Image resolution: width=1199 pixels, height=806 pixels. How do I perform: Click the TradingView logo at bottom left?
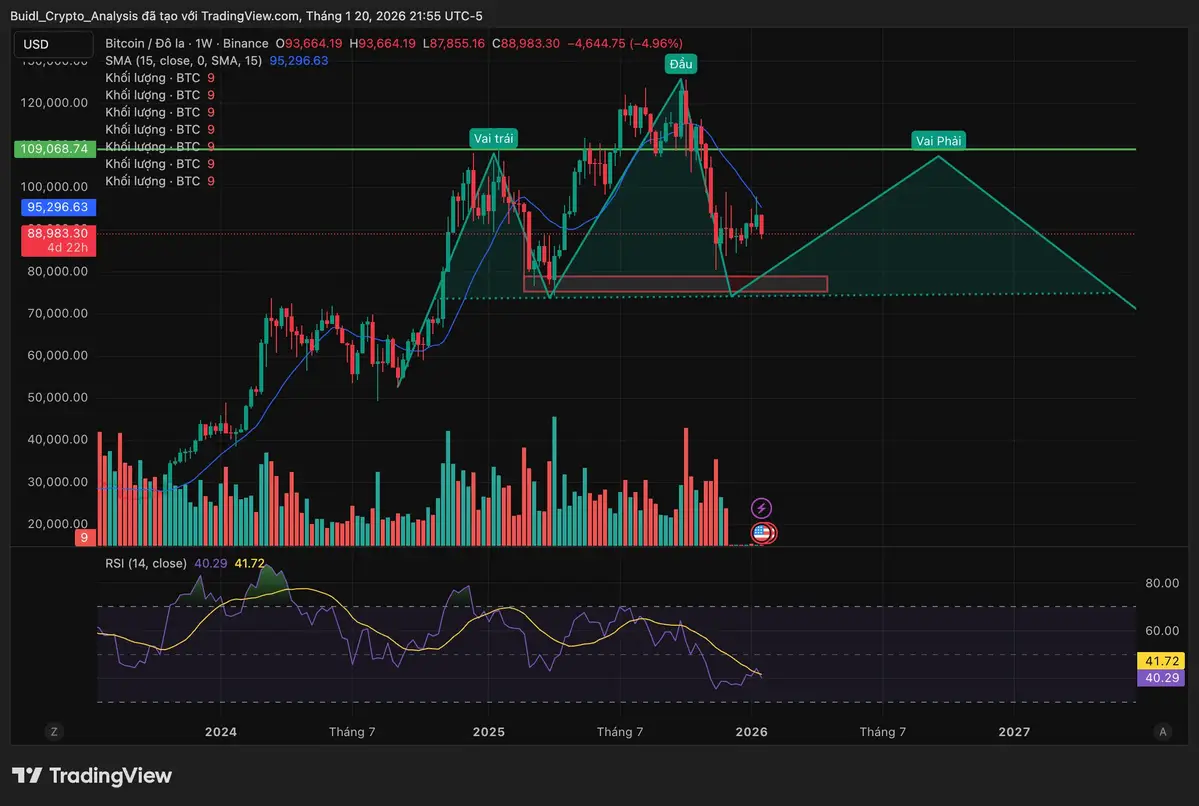91,775
